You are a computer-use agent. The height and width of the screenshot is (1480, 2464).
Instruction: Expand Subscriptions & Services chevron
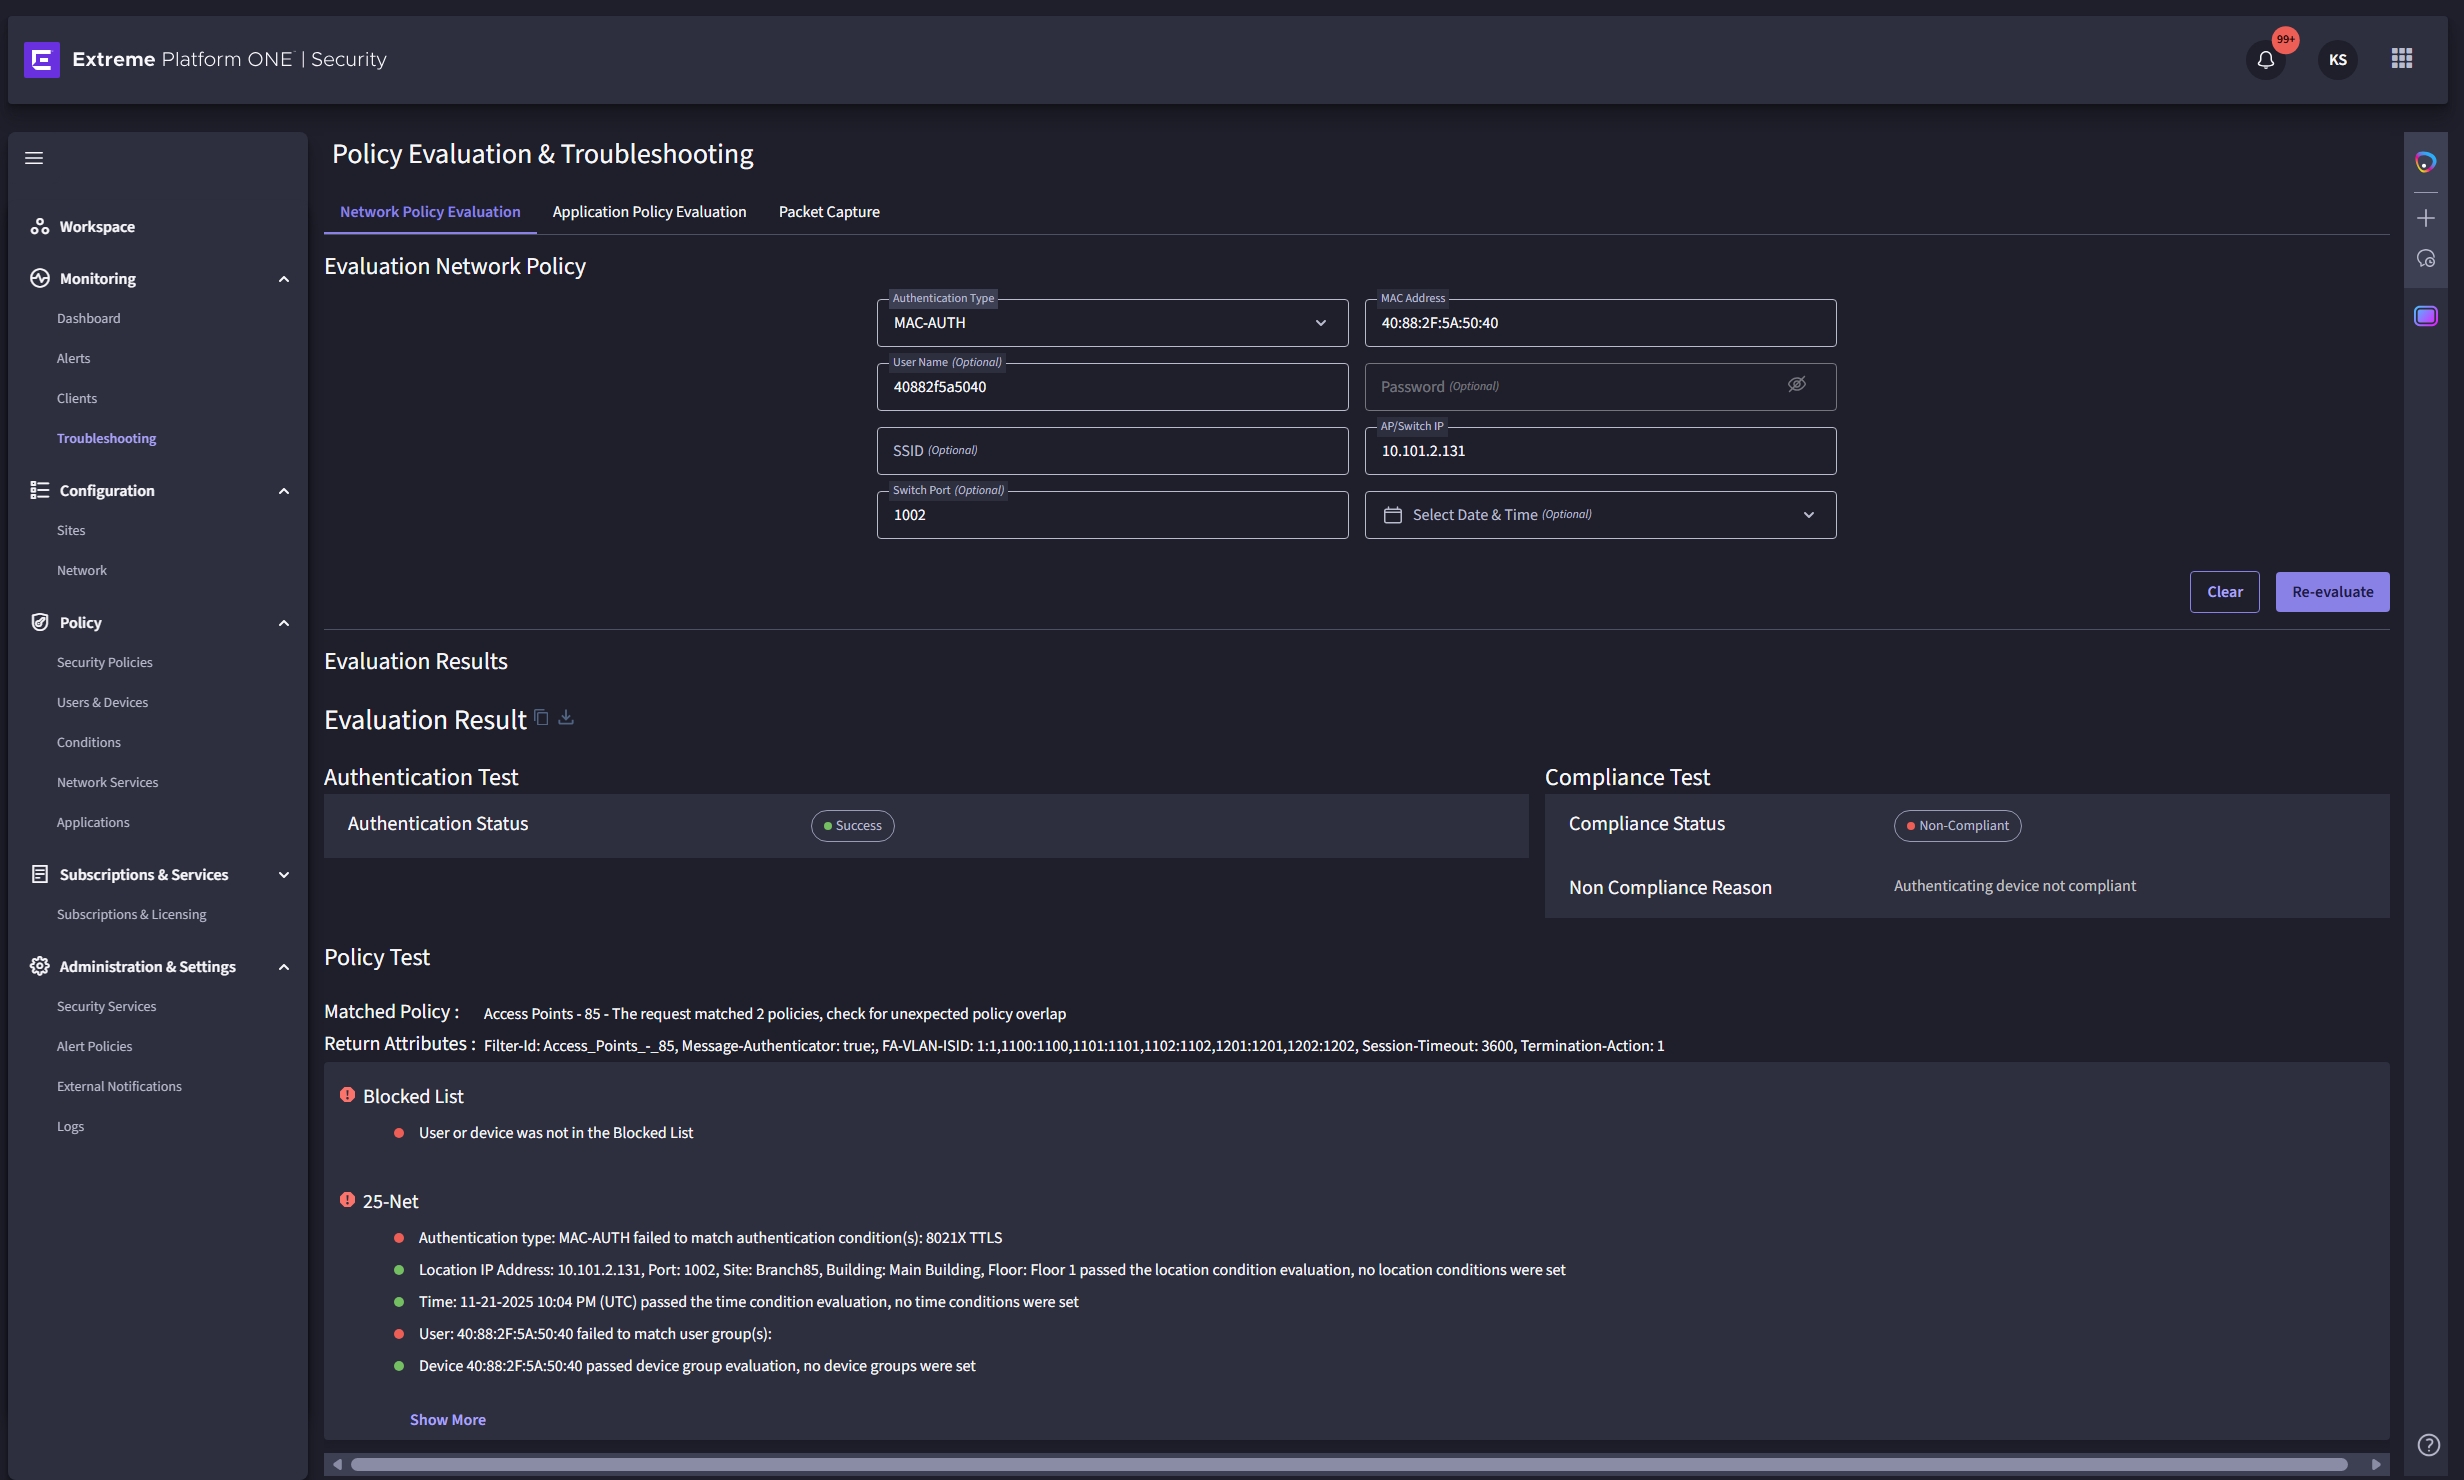(x=284, y=875)
